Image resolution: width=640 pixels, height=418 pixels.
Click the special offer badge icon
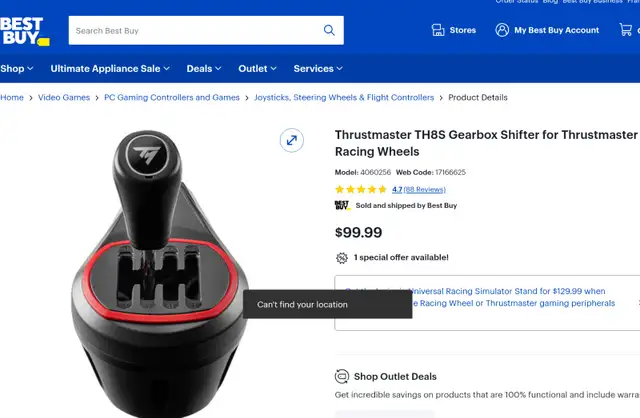342,258
